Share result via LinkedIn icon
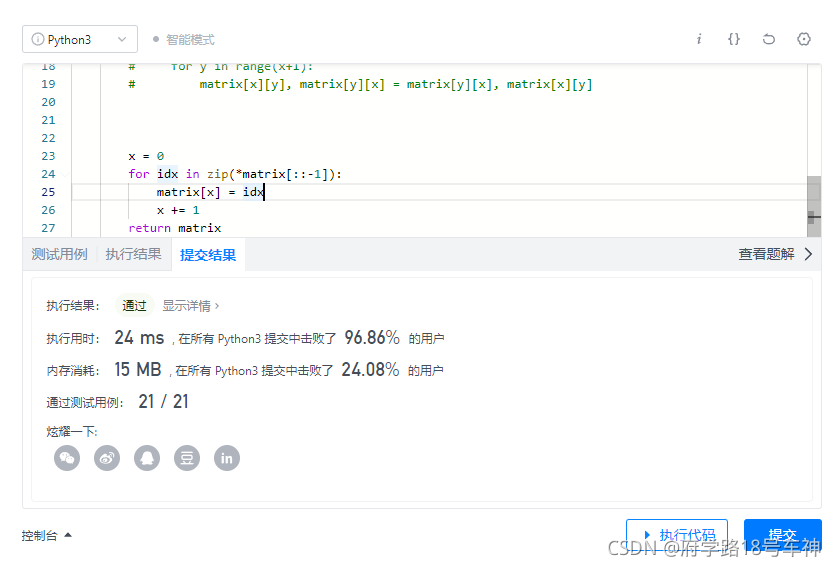This screenshot has height=567, width=836. click(227, 458)
